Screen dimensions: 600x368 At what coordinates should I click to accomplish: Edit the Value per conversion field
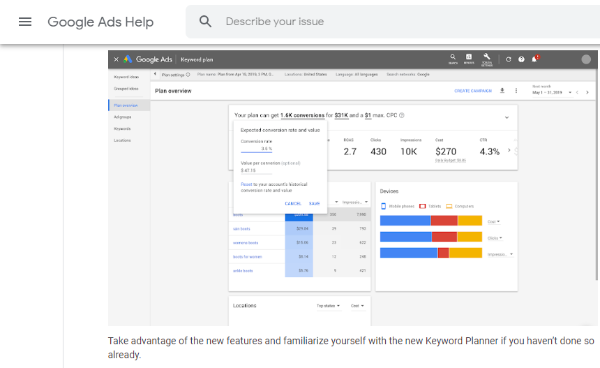[x=256, y=171]
